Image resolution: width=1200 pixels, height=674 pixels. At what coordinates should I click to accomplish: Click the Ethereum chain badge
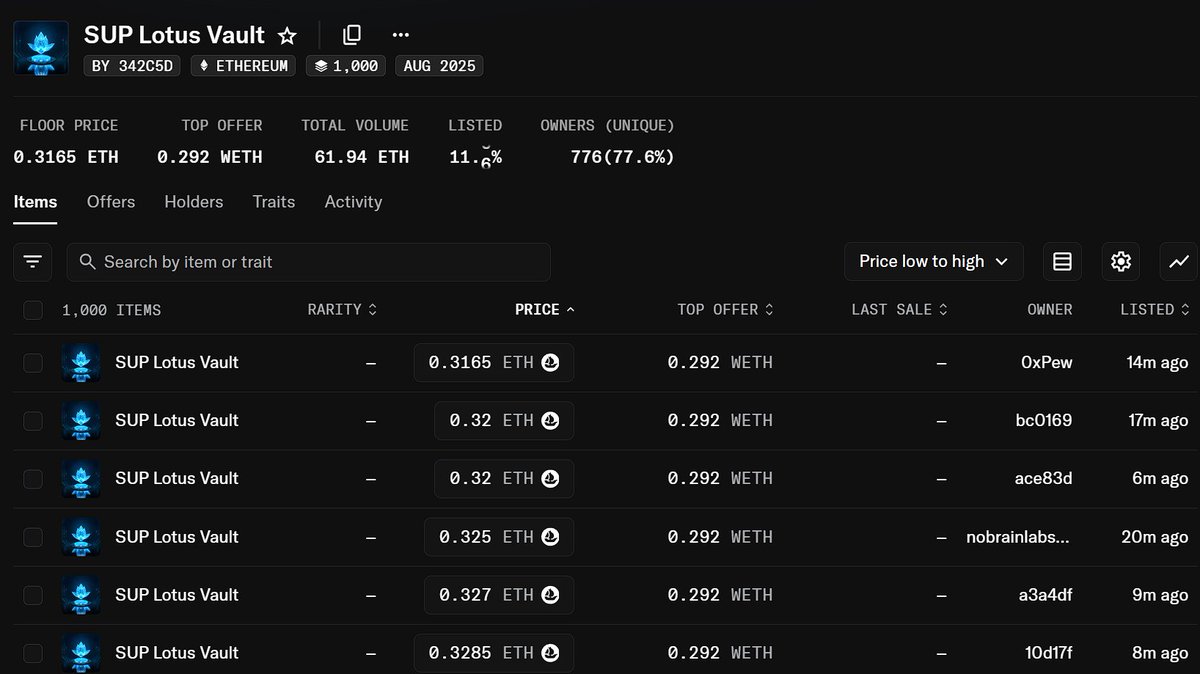click(242, 66)
